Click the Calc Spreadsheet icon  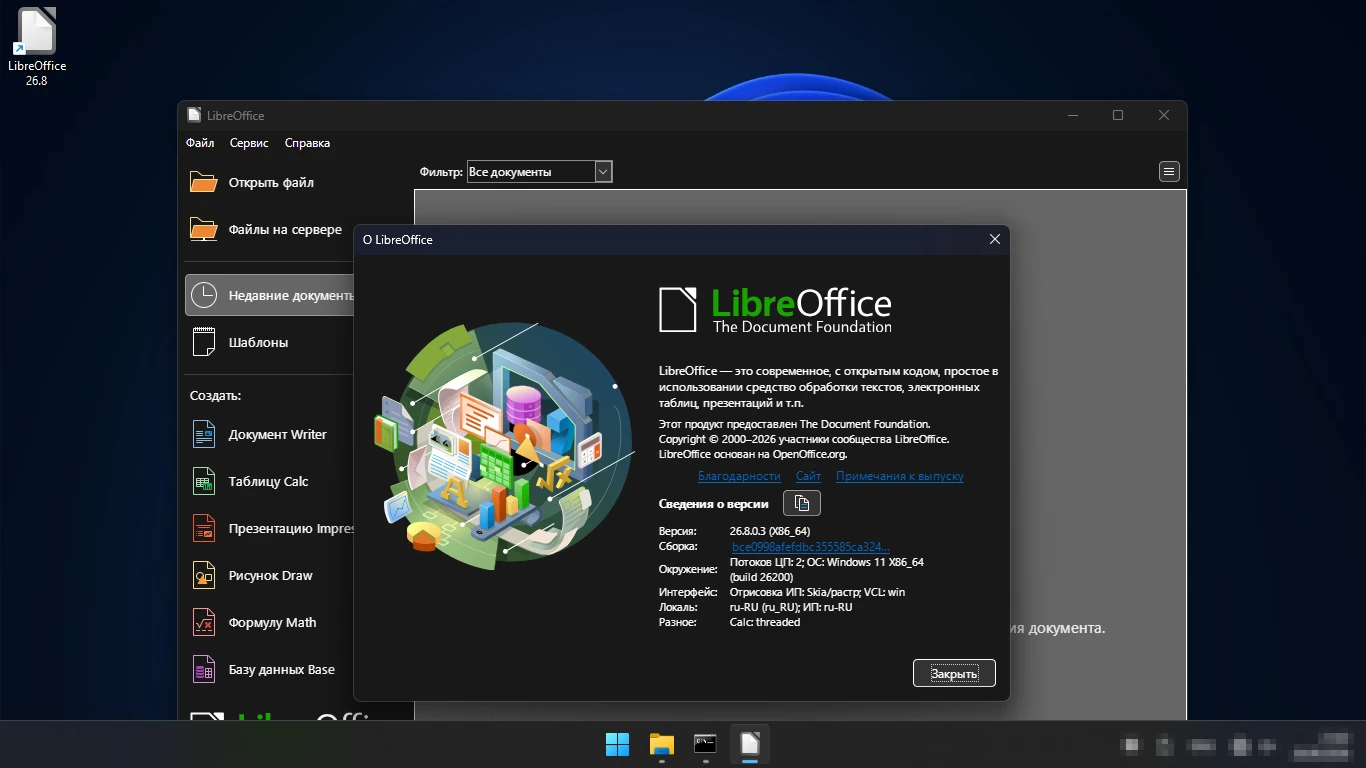pyautogui.click(x=203, y=481)
